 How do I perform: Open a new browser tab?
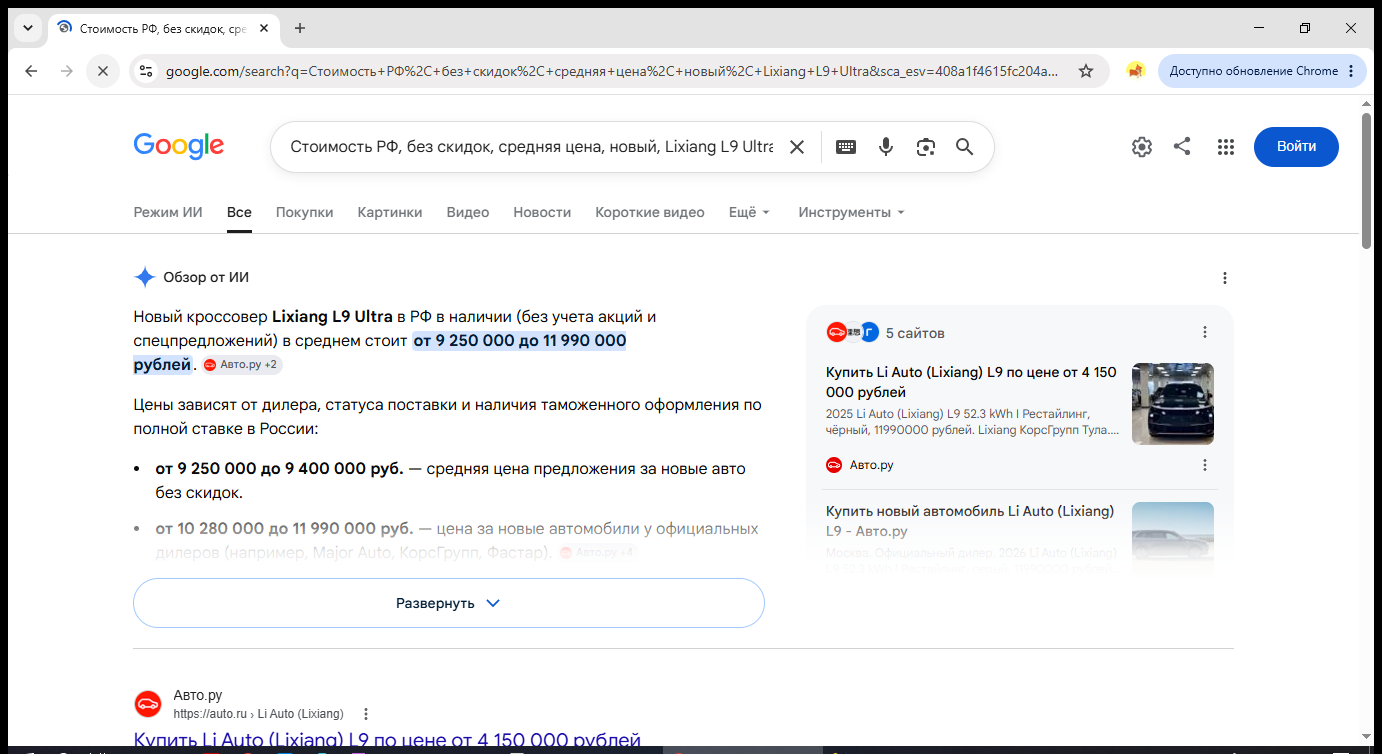tap(300, 28)
